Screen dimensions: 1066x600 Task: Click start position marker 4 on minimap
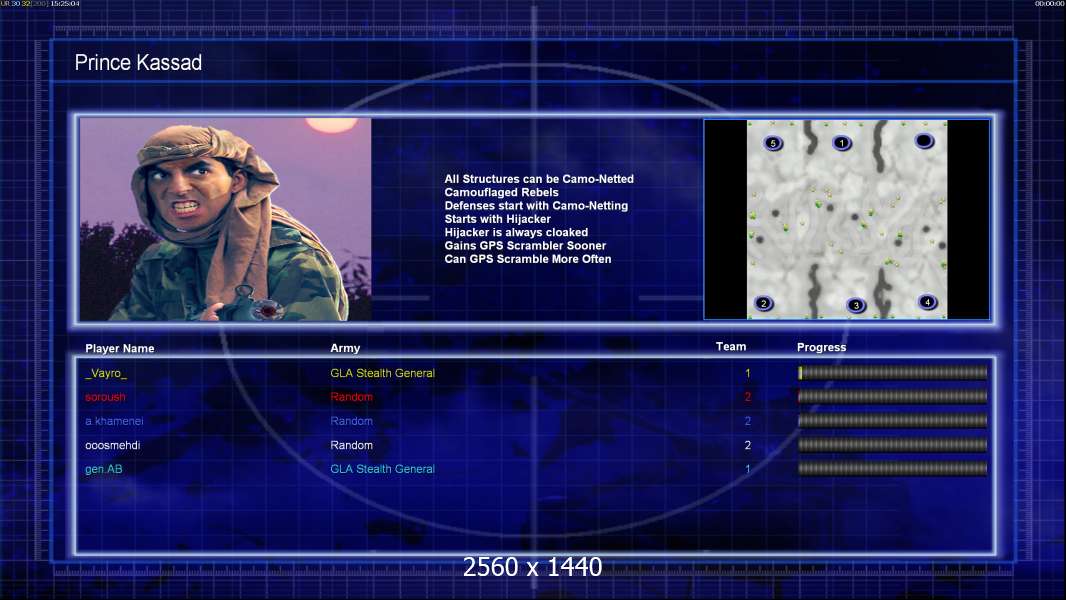click(x=927, y=302)
